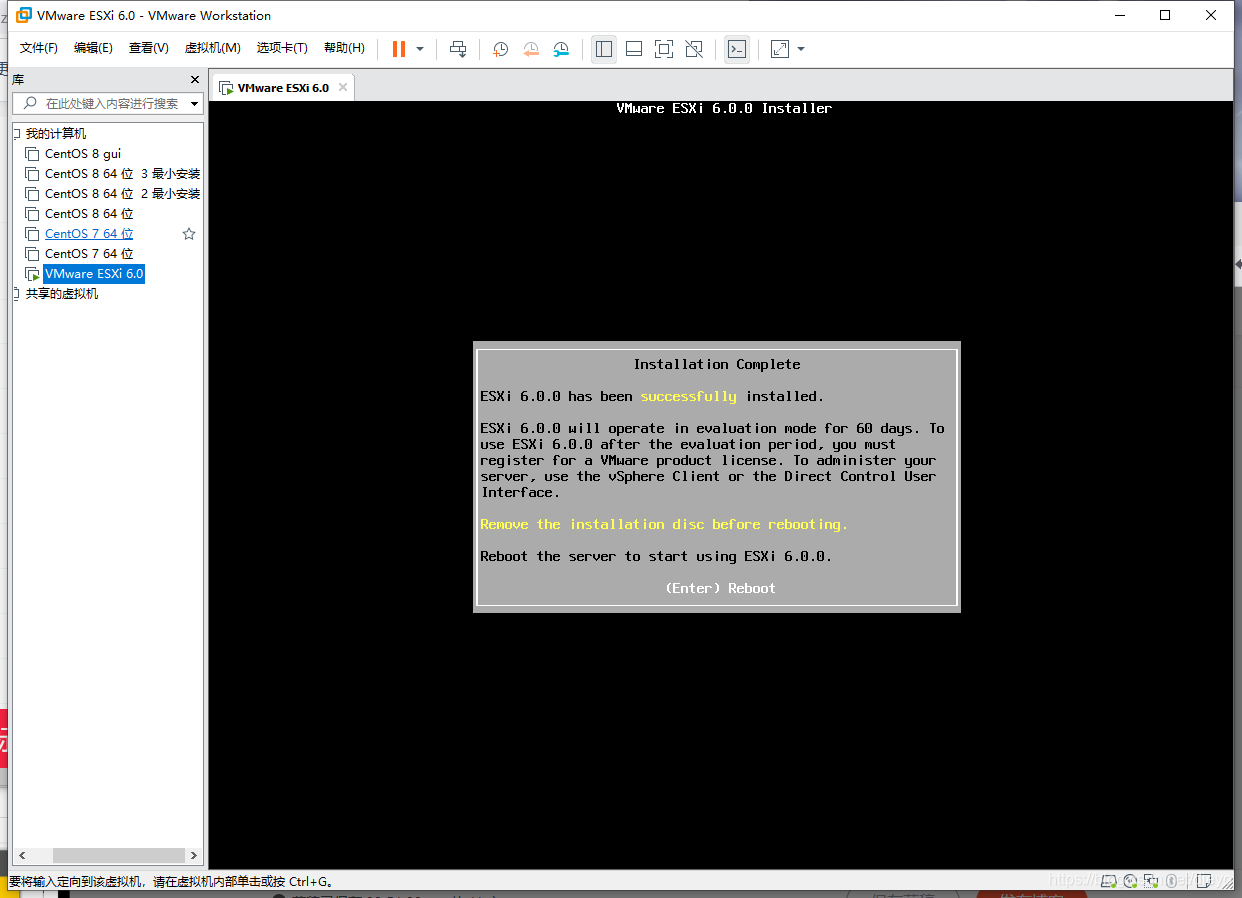1242x898 pixels.
Task: Open the 编辑(E) menu
Action: [x=93, y=48]
